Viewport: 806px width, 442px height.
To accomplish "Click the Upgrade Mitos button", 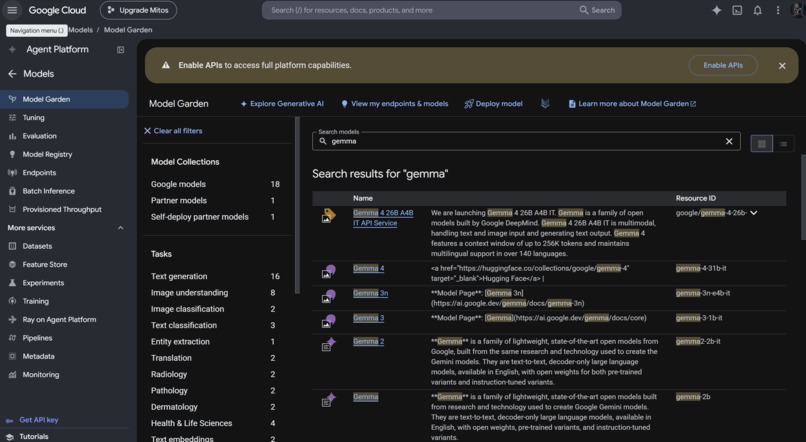I will tap(138, 10).
